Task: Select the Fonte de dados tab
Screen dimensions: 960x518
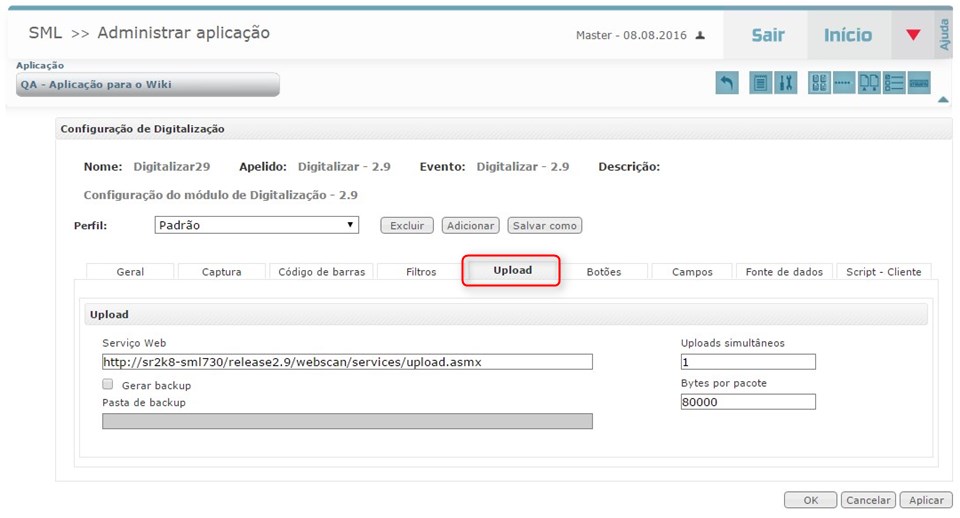Action: tap(784, 272)
